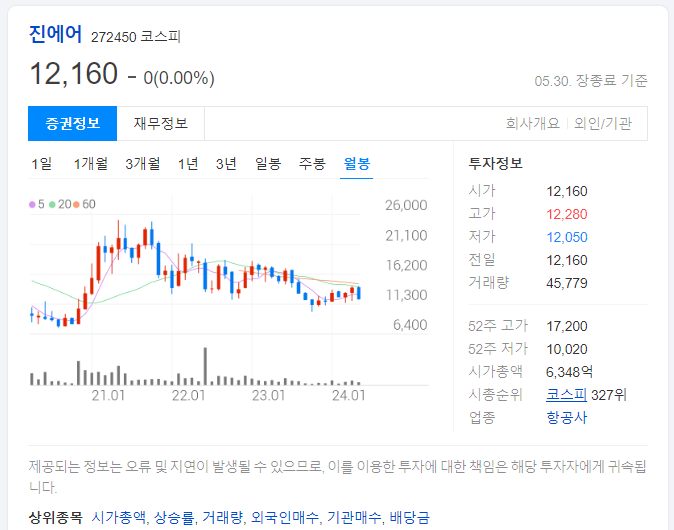Click the tallest volume bar in chart

point(205,366)
